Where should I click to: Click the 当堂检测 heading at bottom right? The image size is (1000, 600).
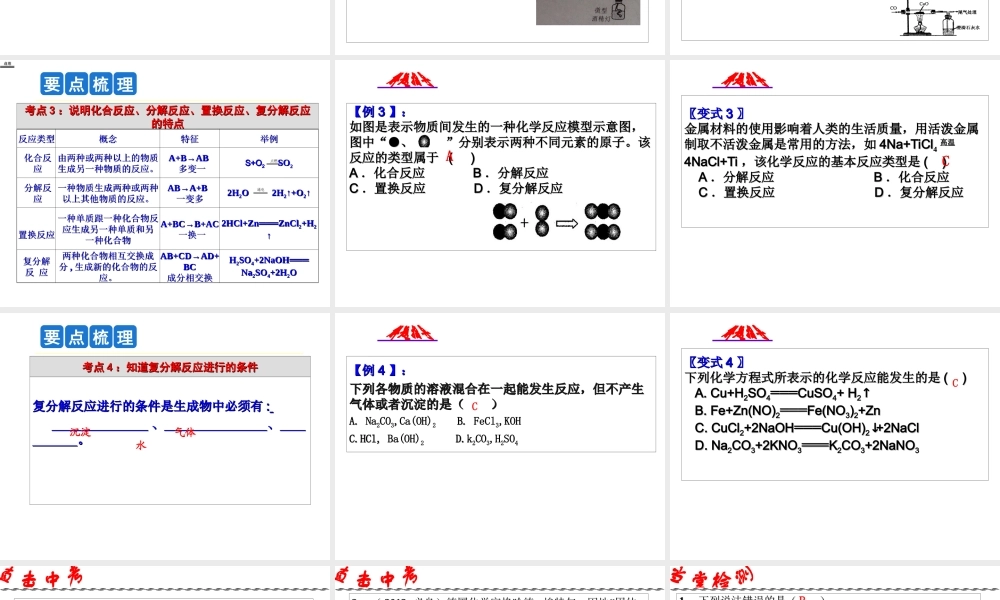click(711, 577)
